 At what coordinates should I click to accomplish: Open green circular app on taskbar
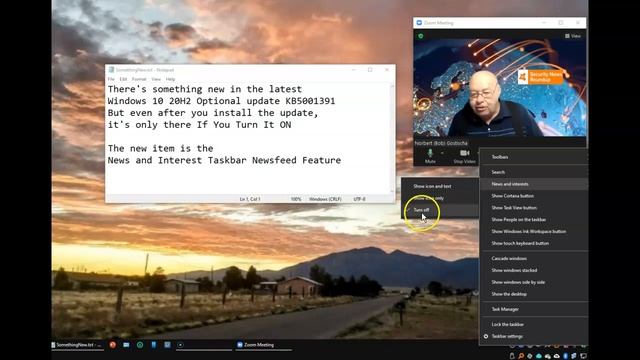click(140, 345)
